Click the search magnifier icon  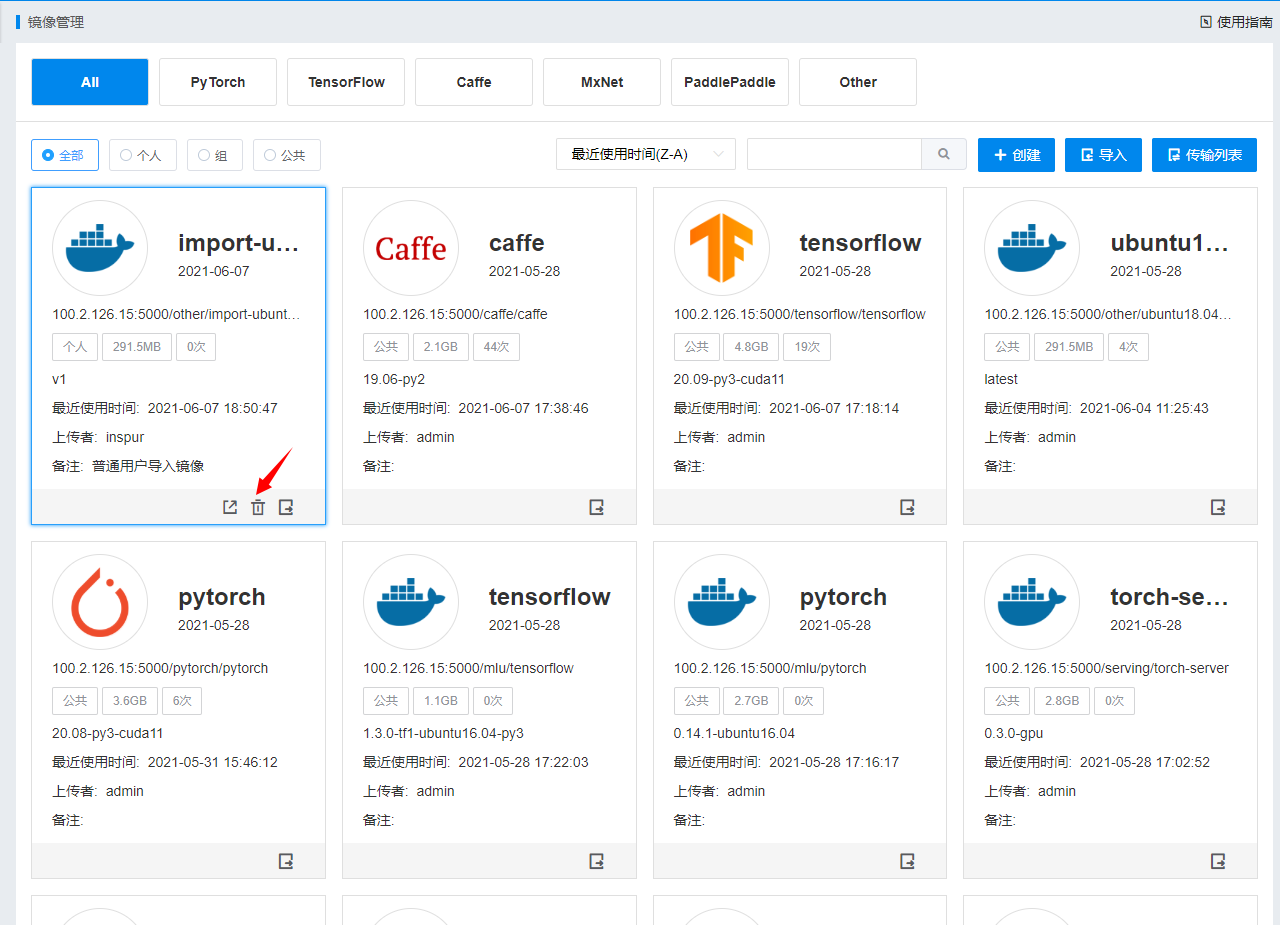click(x=944, y=155)
